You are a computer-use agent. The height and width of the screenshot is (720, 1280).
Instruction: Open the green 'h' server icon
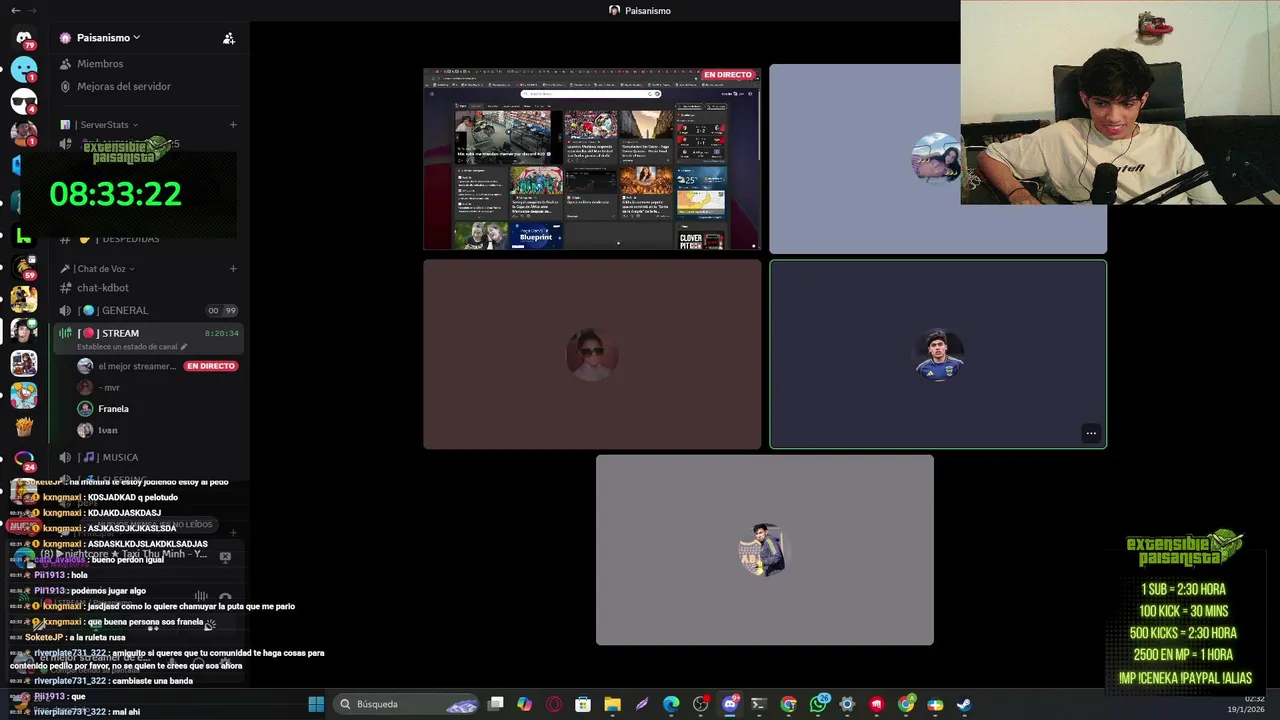[x=24, y=236]
